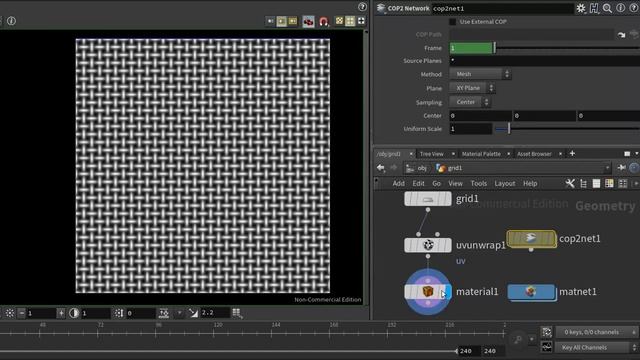Click the tree list mode icon in network toolbar
The width and height of the screenshot is (640, 360).
[x=583, y=184]
